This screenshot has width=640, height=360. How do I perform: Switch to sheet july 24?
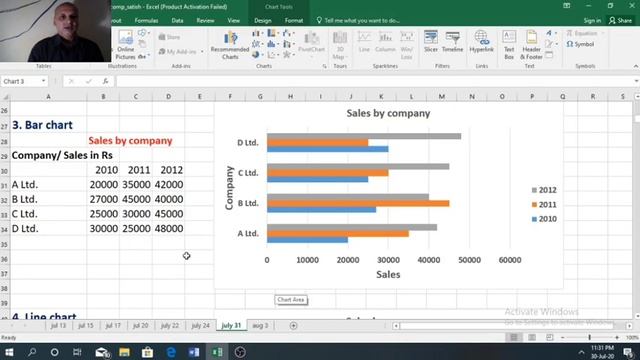click(x=200, y=326)
